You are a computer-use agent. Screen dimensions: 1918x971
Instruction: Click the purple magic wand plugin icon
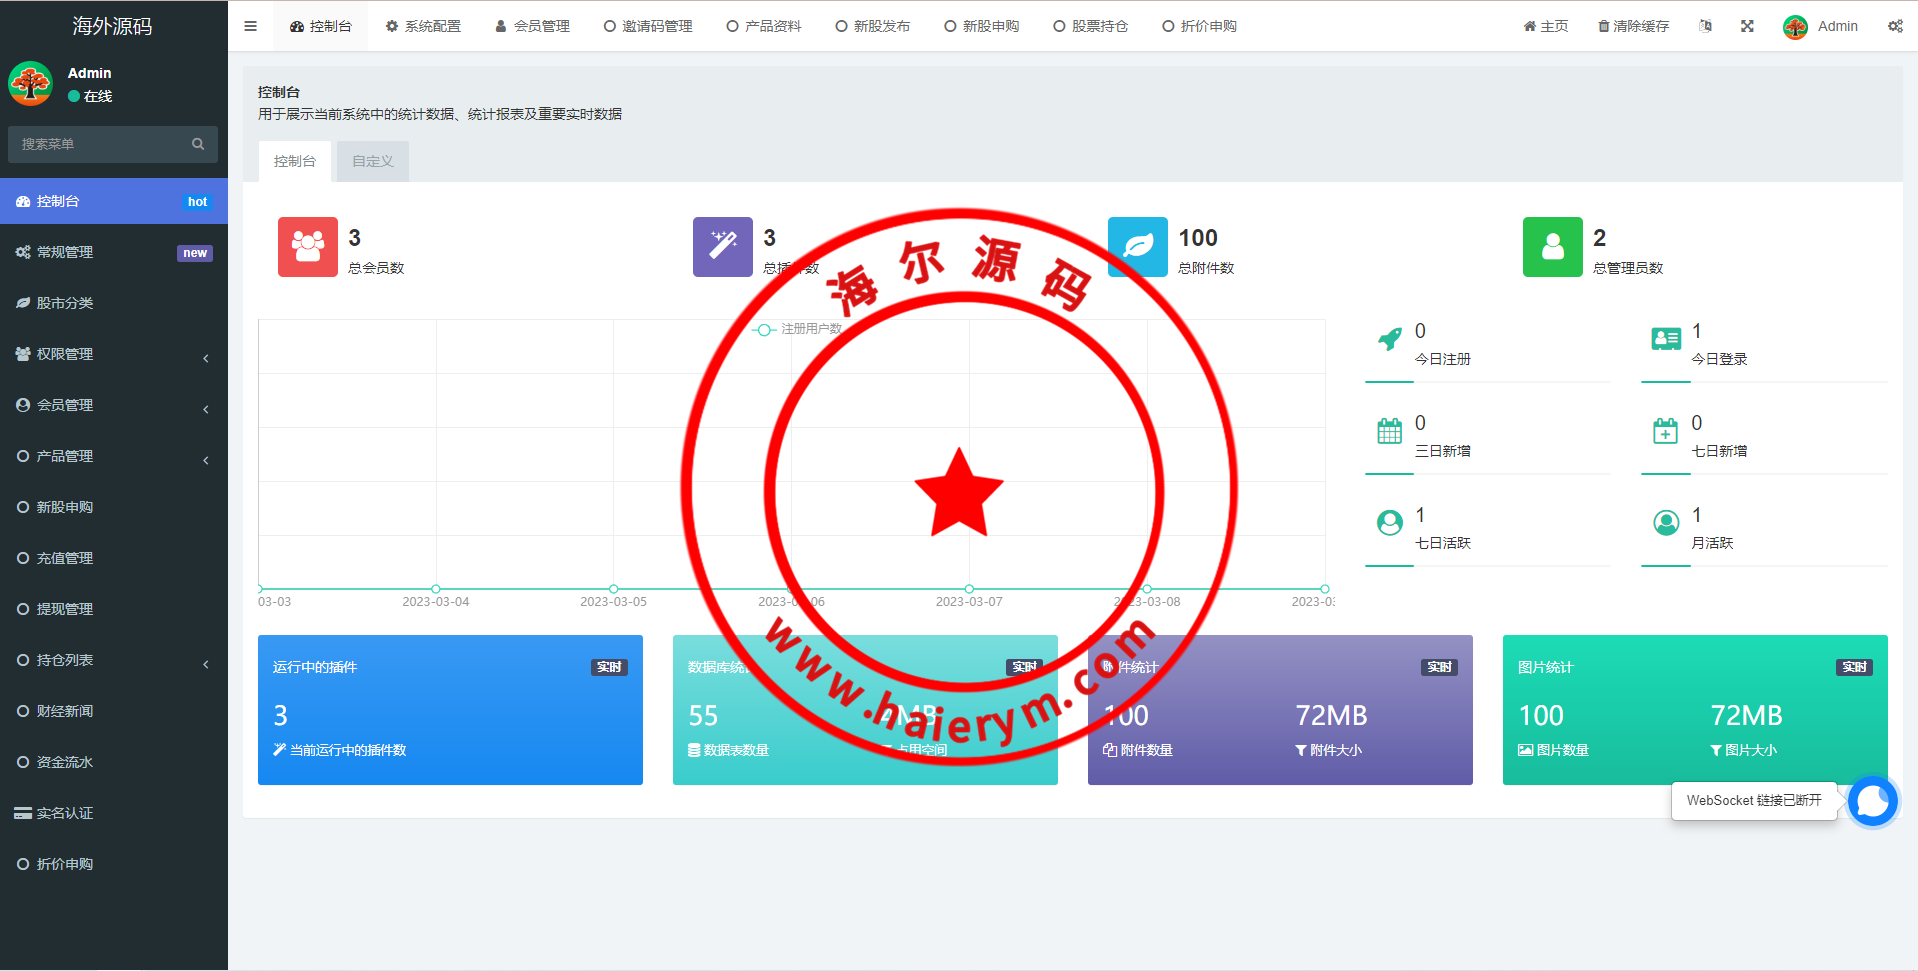click(722, 247)
